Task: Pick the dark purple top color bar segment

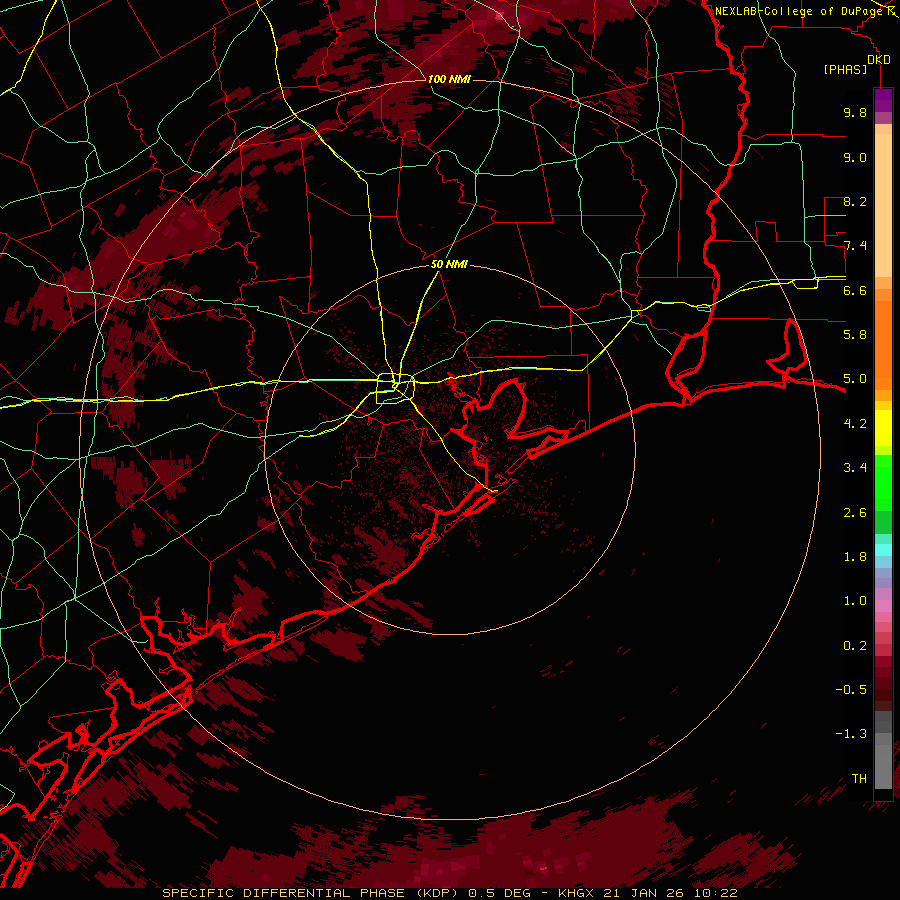Action: (883, 100)
